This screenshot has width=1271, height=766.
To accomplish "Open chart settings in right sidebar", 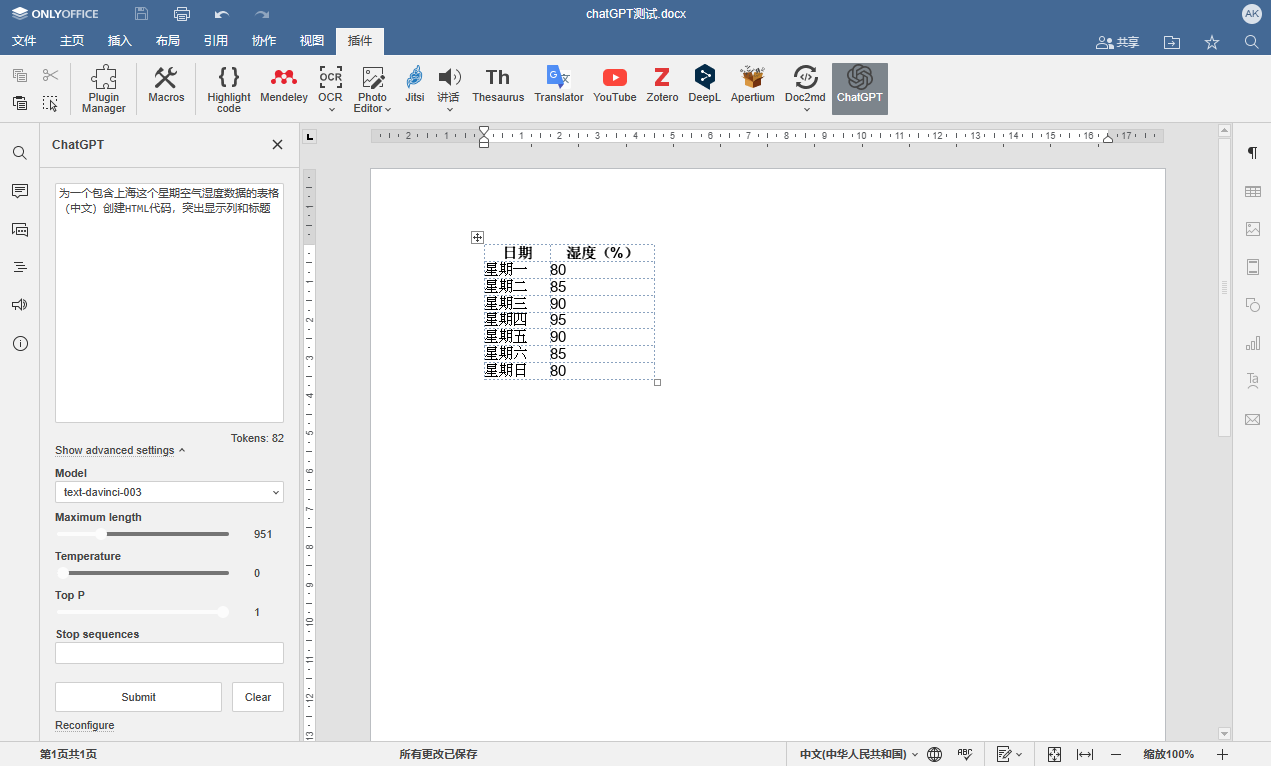I will pos(1252,343).
